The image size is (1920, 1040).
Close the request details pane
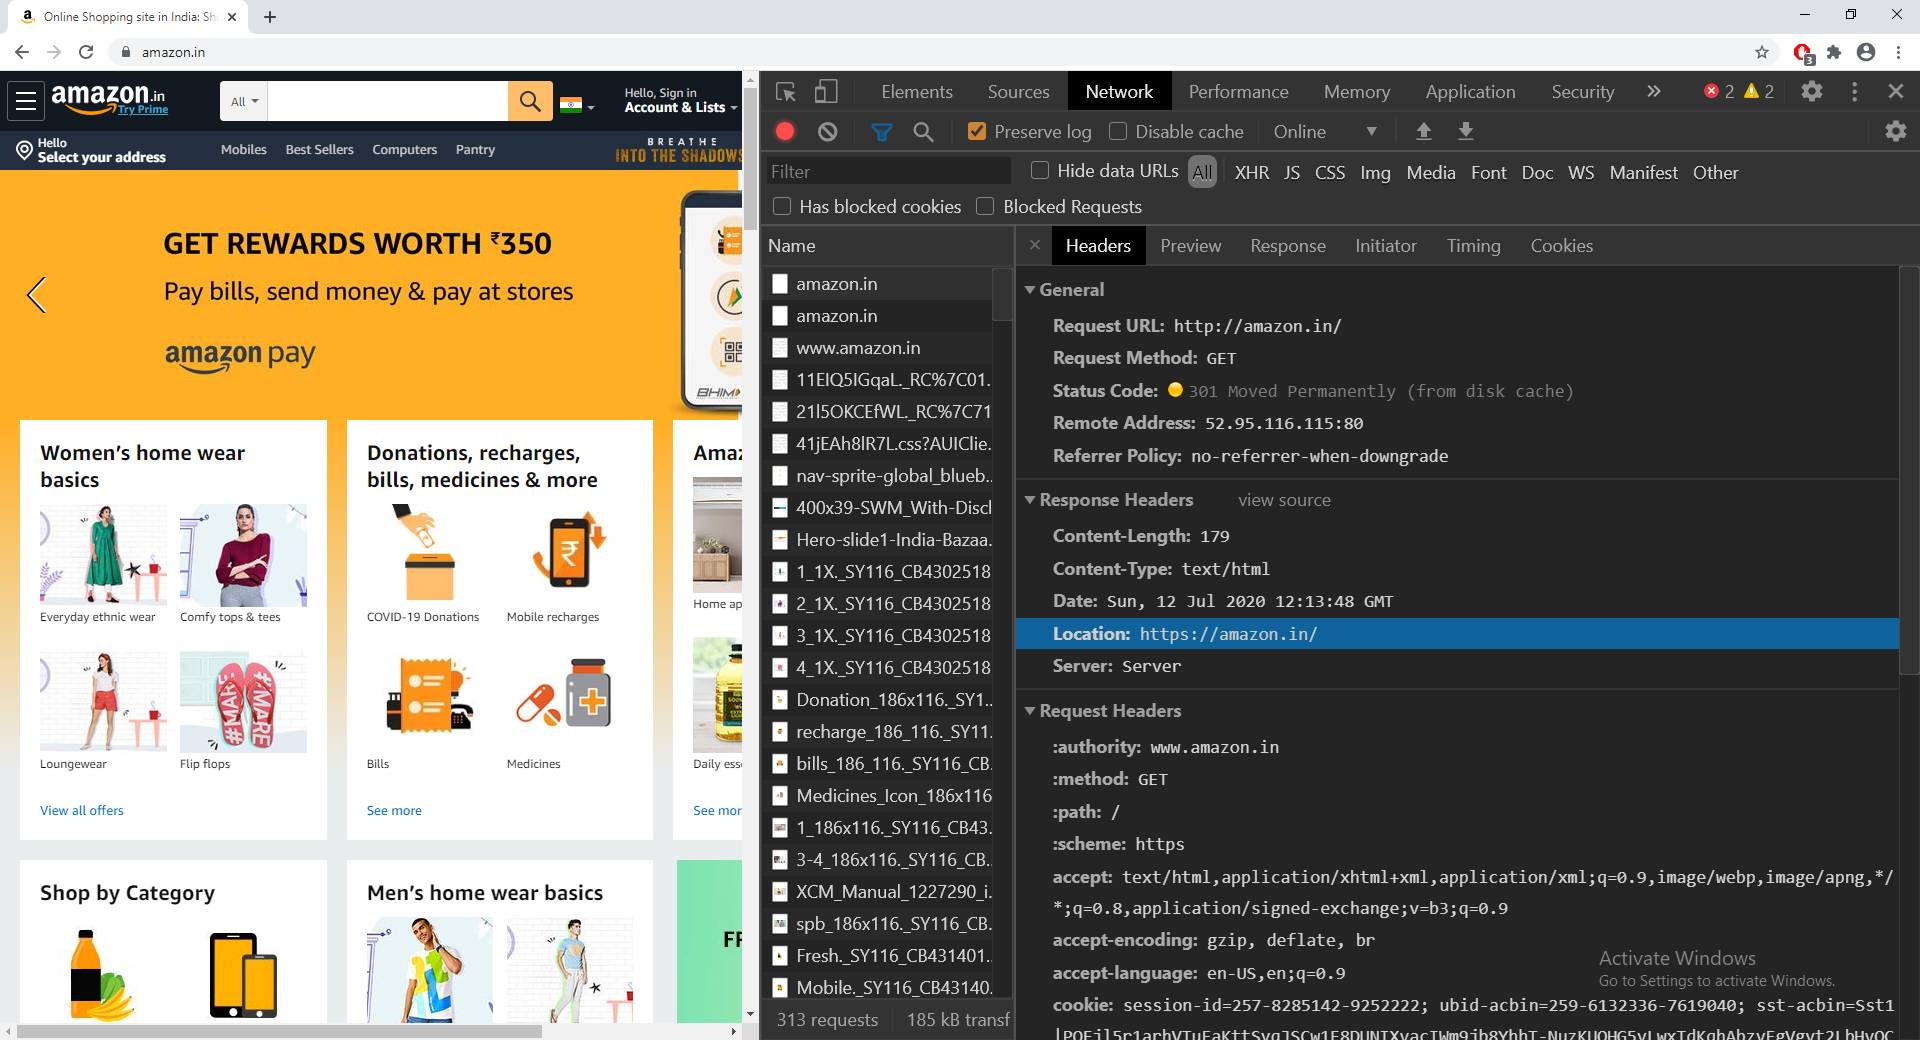point(1035,245)
